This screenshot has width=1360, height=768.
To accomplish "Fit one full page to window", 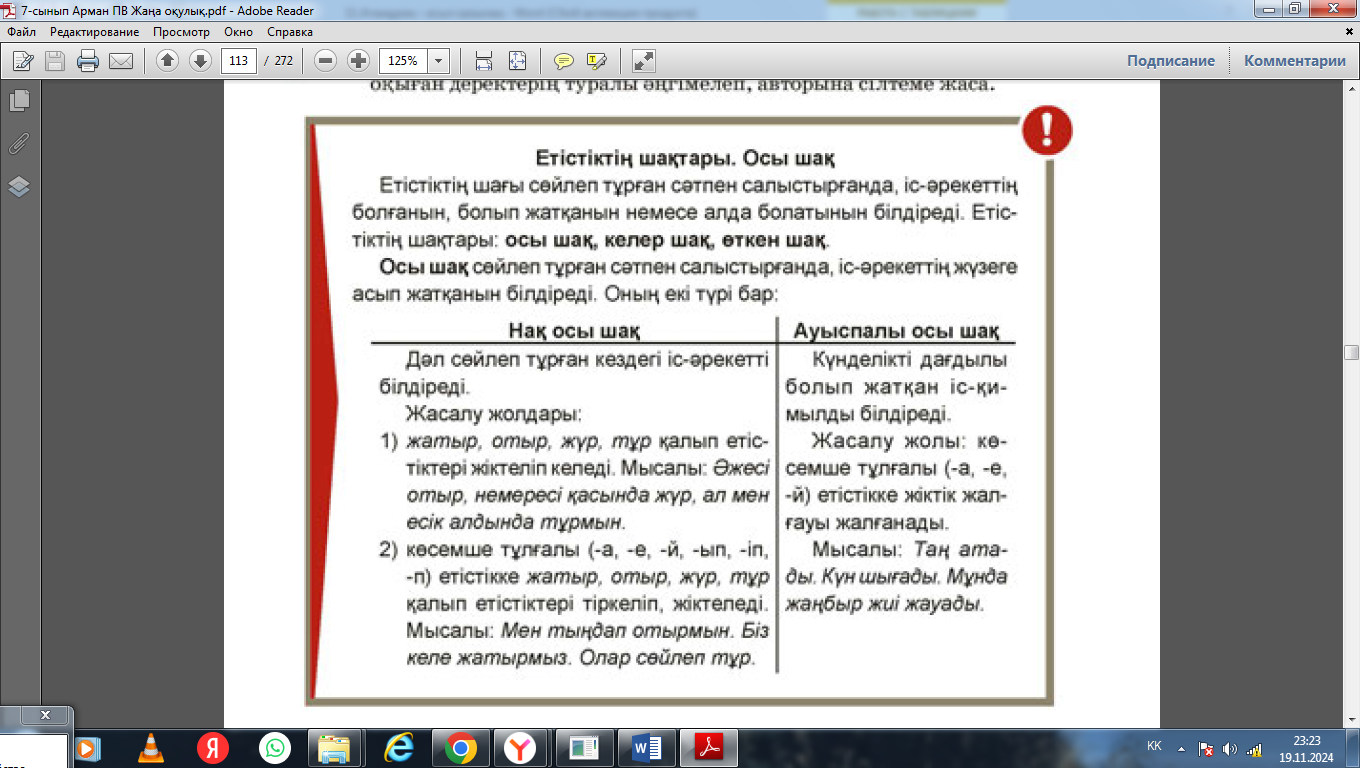I will 517,61.
